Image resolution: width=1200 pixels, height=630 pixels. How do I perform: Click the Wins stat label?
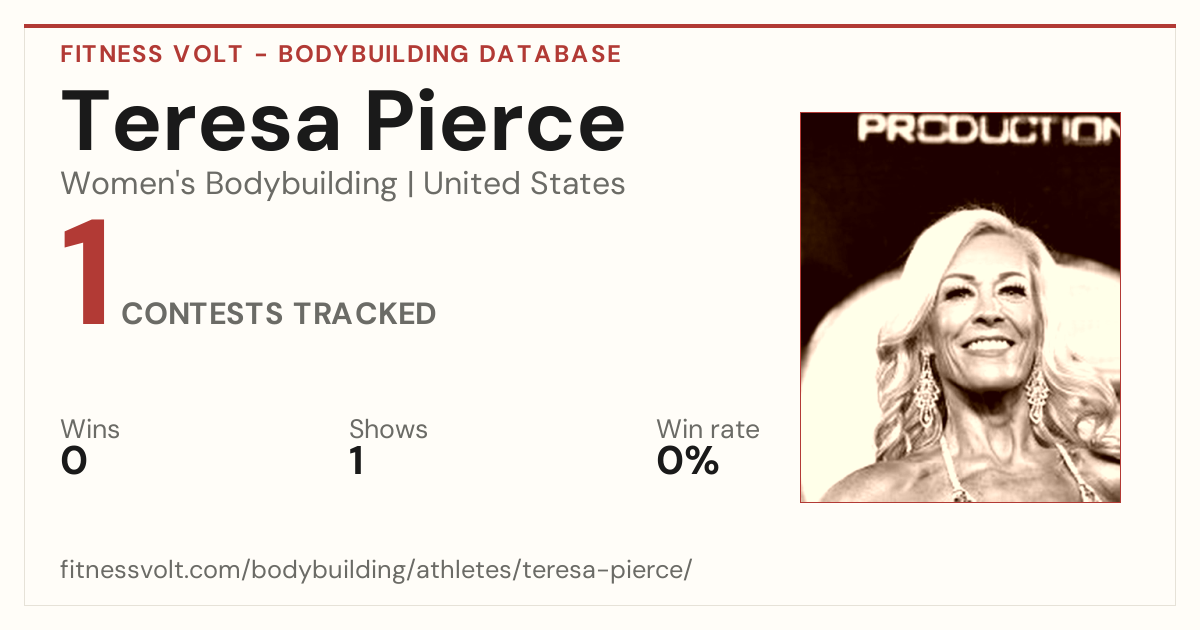coord(90,430)
